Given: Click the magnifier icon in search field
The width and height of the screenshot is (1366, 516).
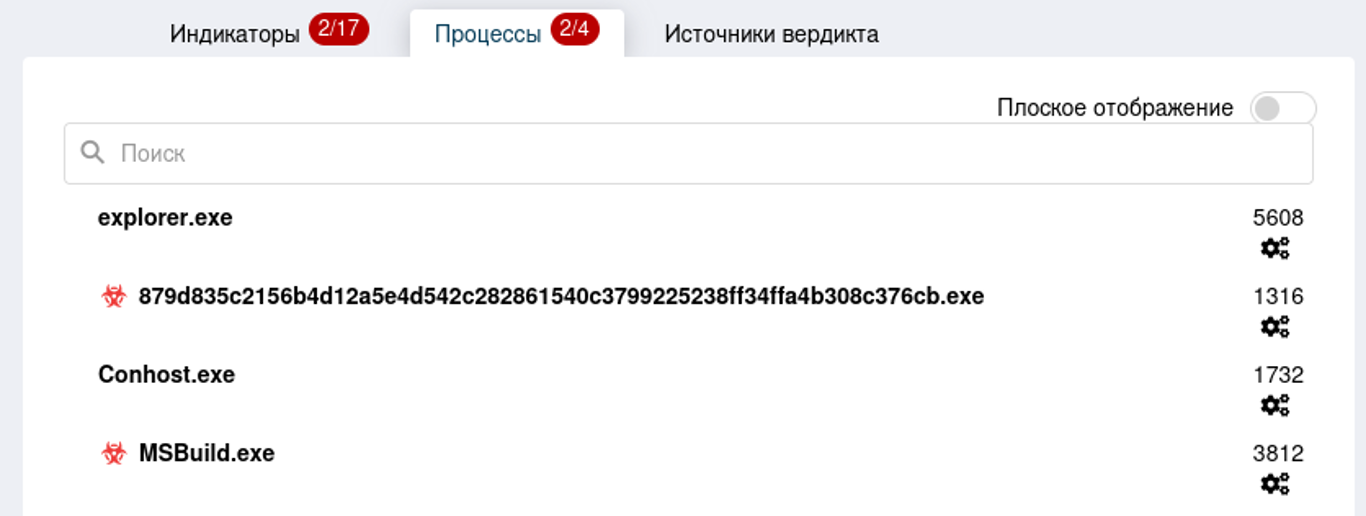Looking at the screenshot, I should tap(93, 153).
